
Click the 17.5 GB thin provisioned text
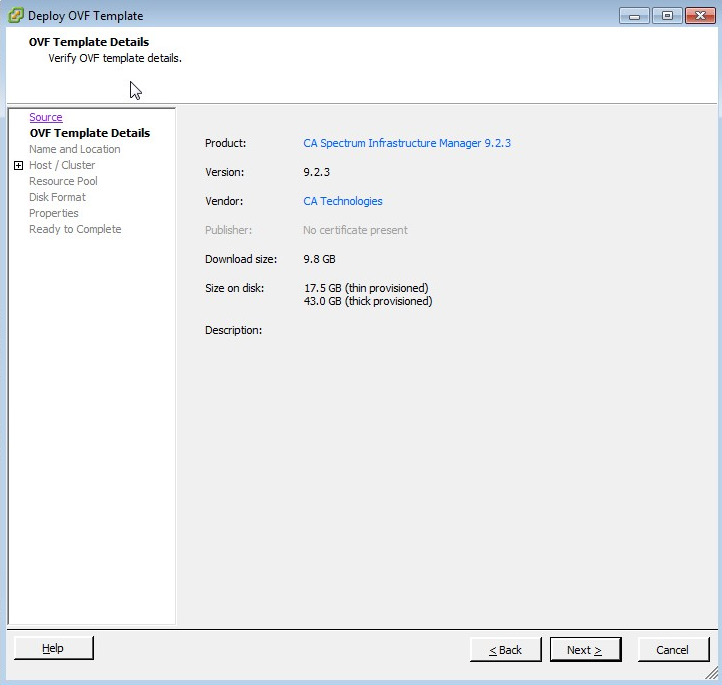pos(366,288)
